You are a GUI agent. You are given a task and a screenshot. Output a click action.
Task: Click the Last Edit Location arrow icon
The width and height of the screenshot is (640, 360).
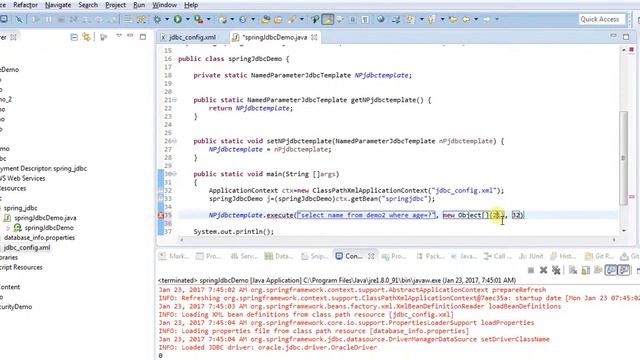pos(453,19)
